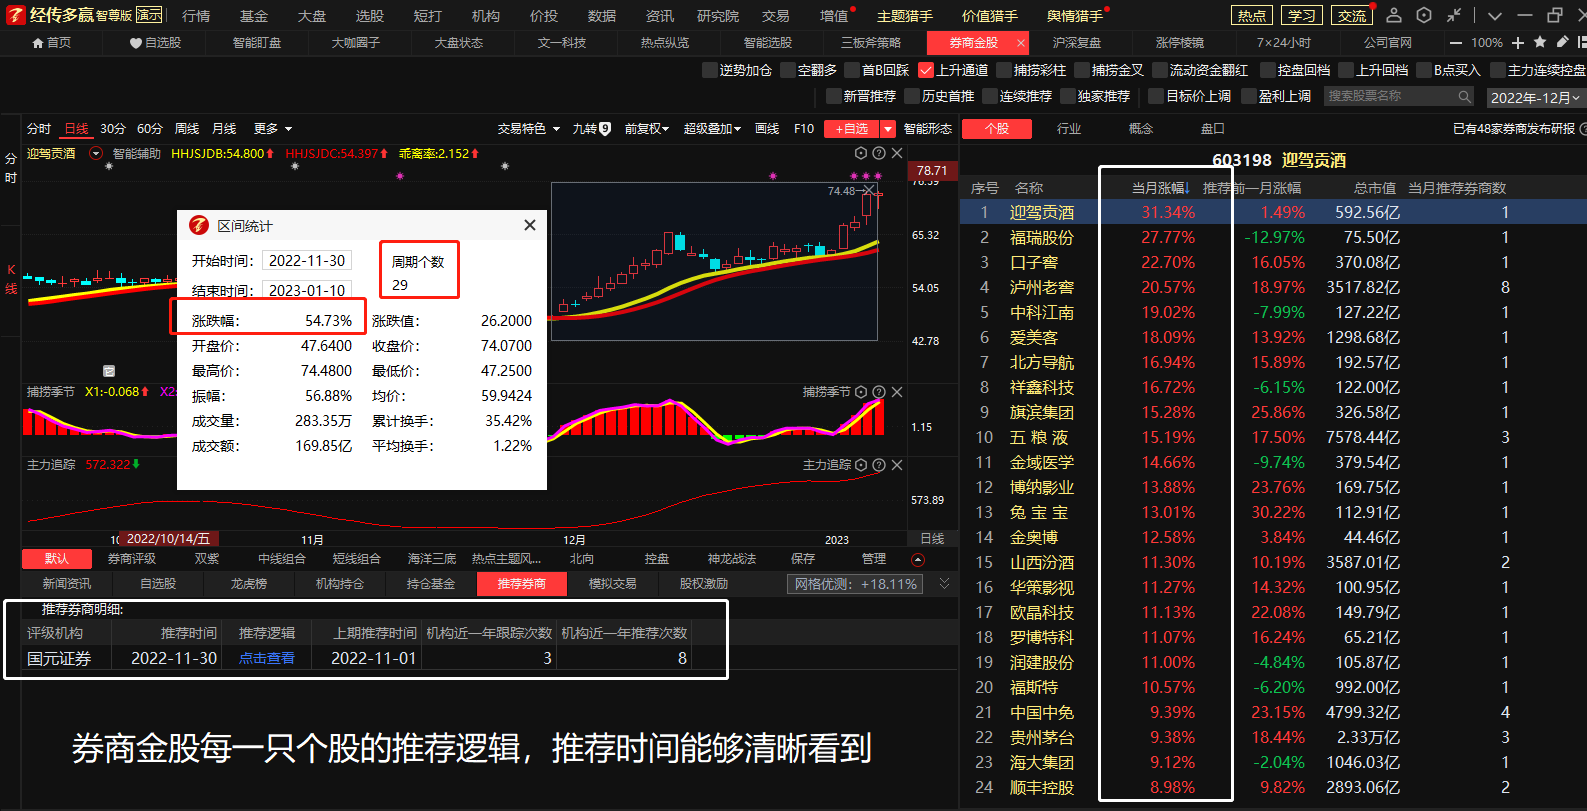This screenshot has height=811, width=1587.
Task: Close the 捕捞季节 indicator panel
Action: tap(897, 392)
